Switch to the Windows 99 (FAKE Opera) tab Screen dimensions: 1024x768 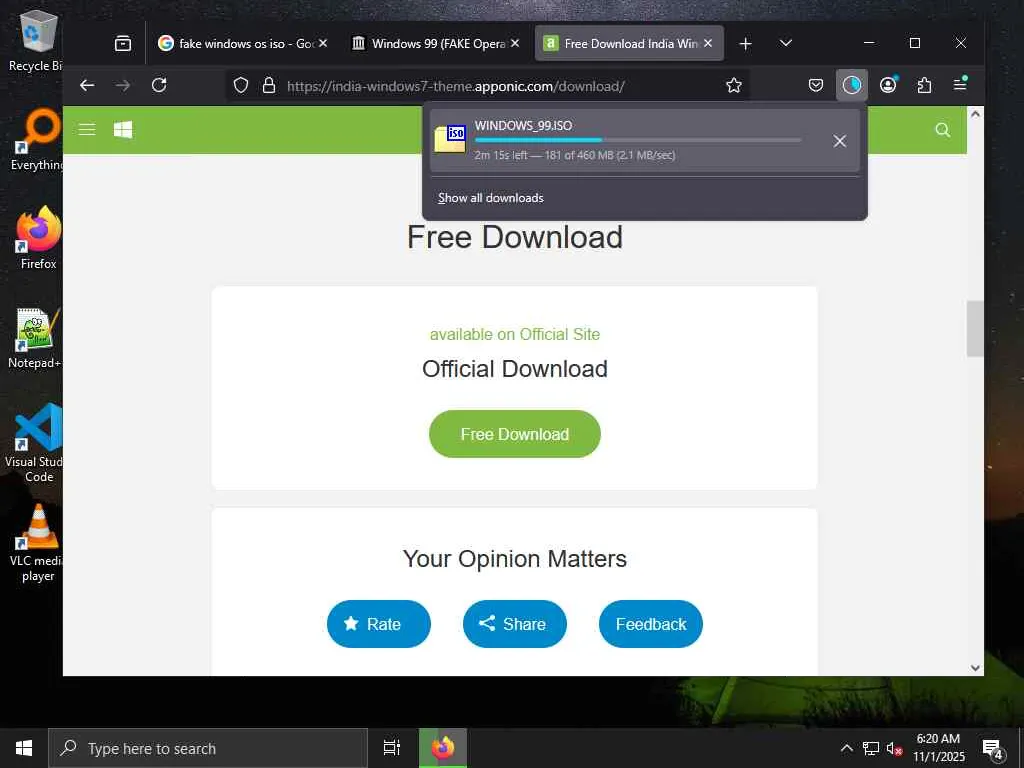pyautogui.click(x=435, y=44)
